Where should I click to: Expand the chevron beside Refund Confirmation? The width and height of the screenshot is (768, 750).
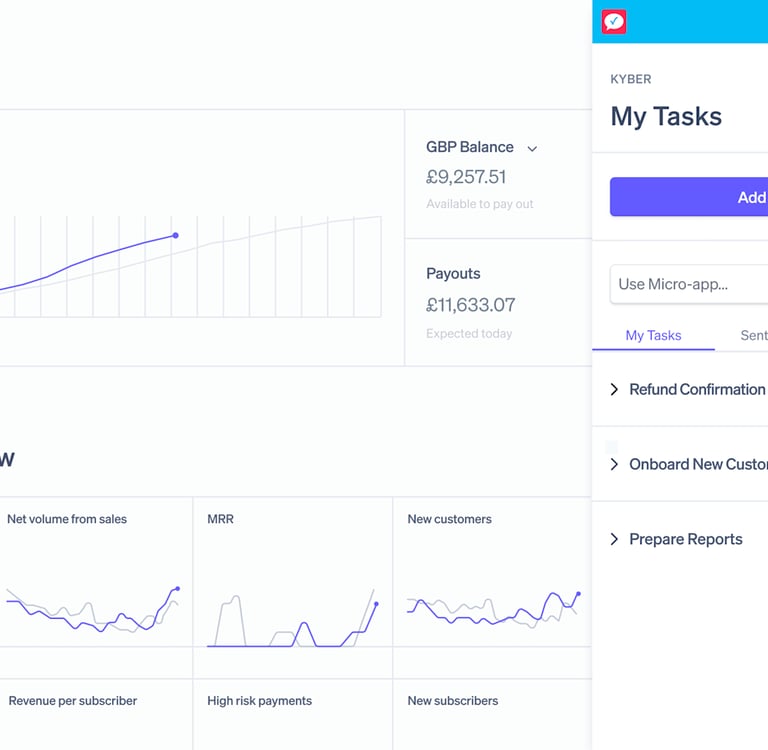pos(614,390)
